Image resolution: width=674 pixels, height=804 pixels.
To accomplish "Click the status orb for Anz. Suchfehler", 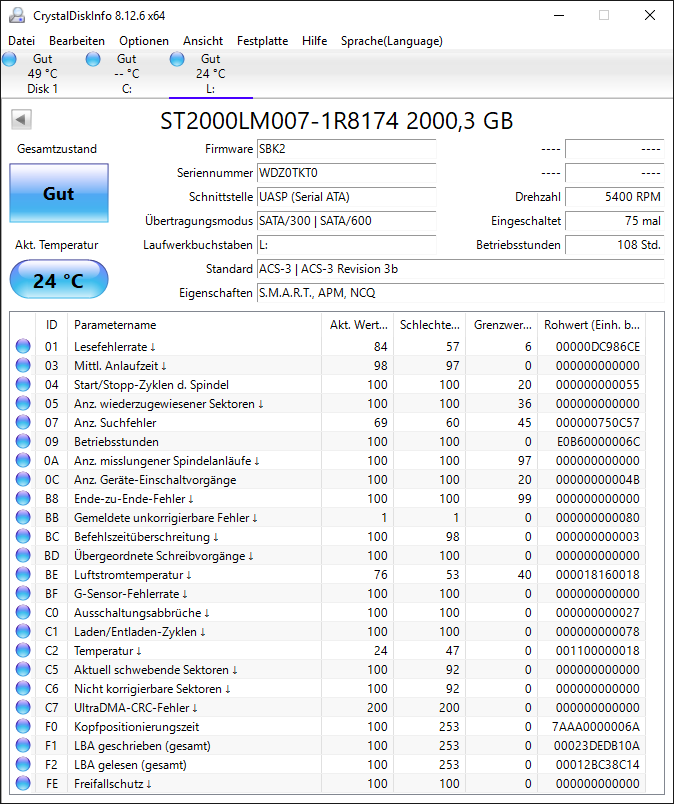I will point(23,423).
